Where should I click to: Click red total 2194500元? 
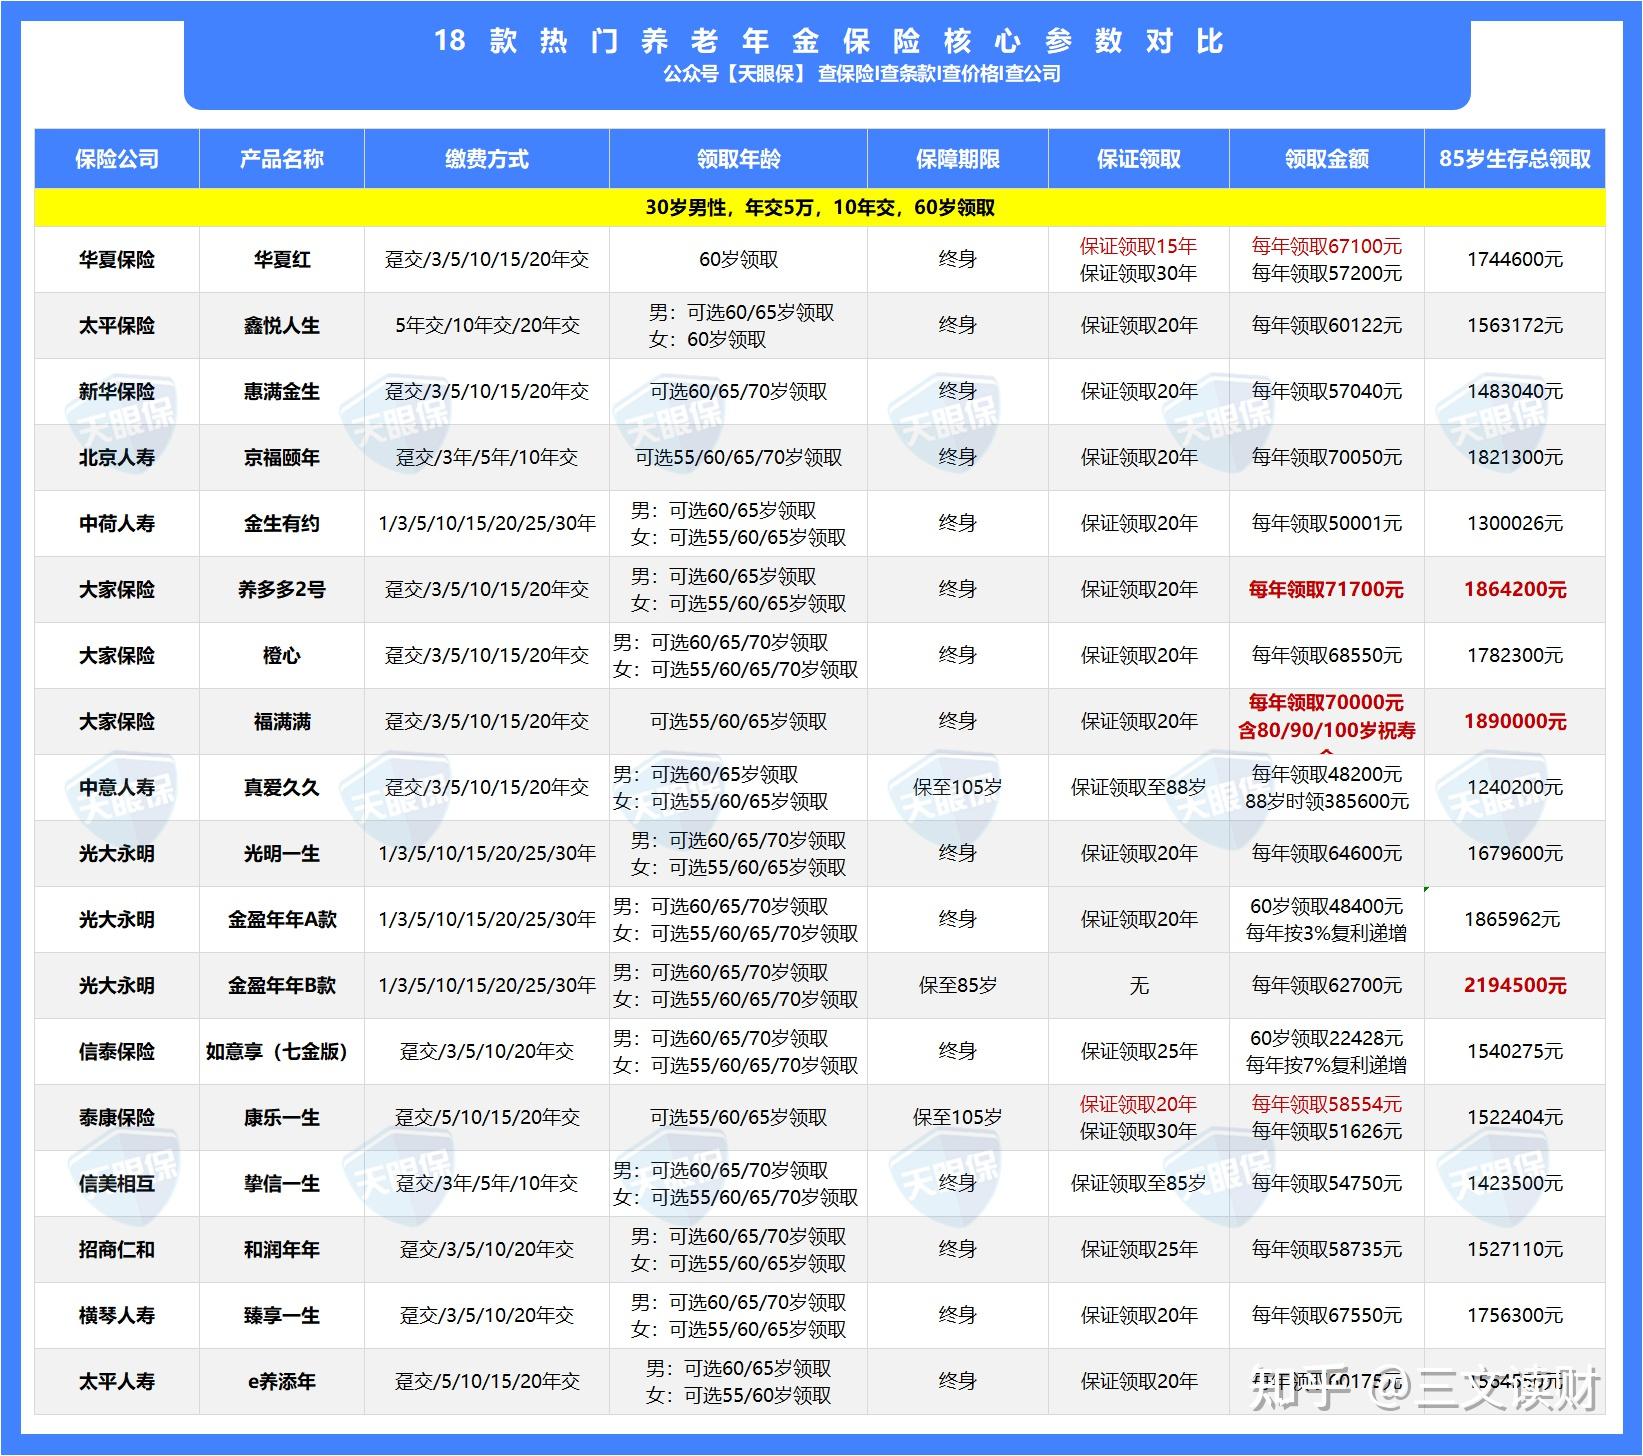[x=1515, y=986]
